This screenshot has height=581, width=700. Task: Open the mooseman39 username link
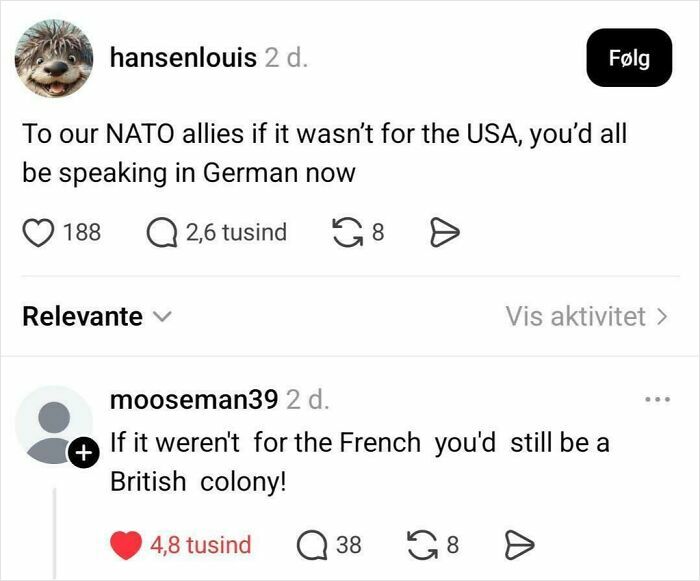(193, 401)
